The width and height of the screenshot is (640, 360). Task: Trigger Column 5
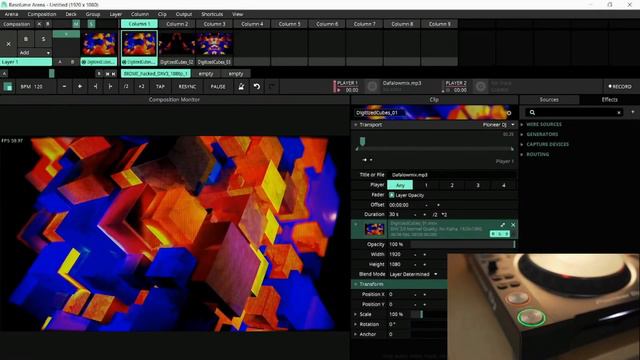tap(289, 24)
